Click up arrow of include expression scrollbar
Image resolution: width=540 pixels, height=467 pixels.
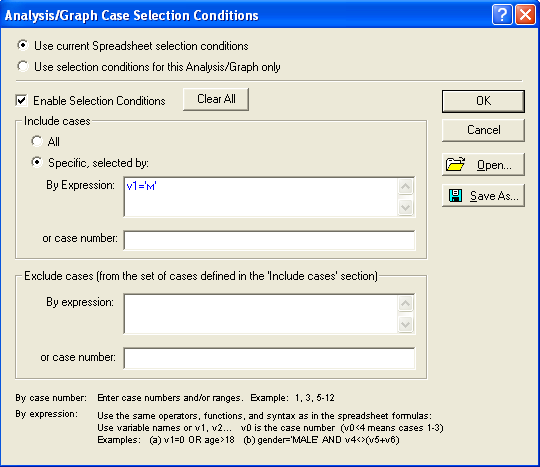point(405,187)
